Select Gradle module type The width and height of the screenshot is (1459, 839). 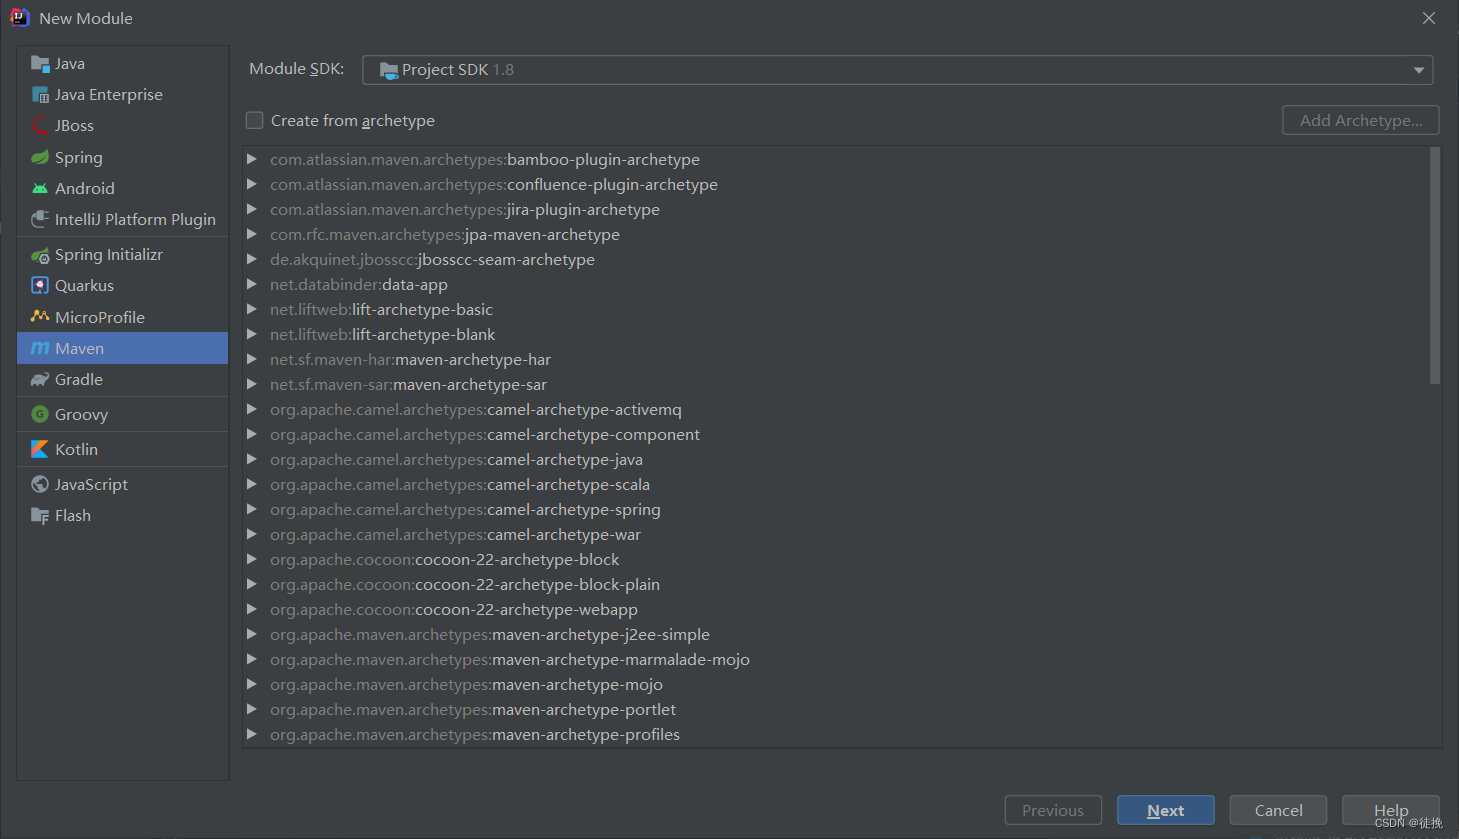tap(123, 380)
